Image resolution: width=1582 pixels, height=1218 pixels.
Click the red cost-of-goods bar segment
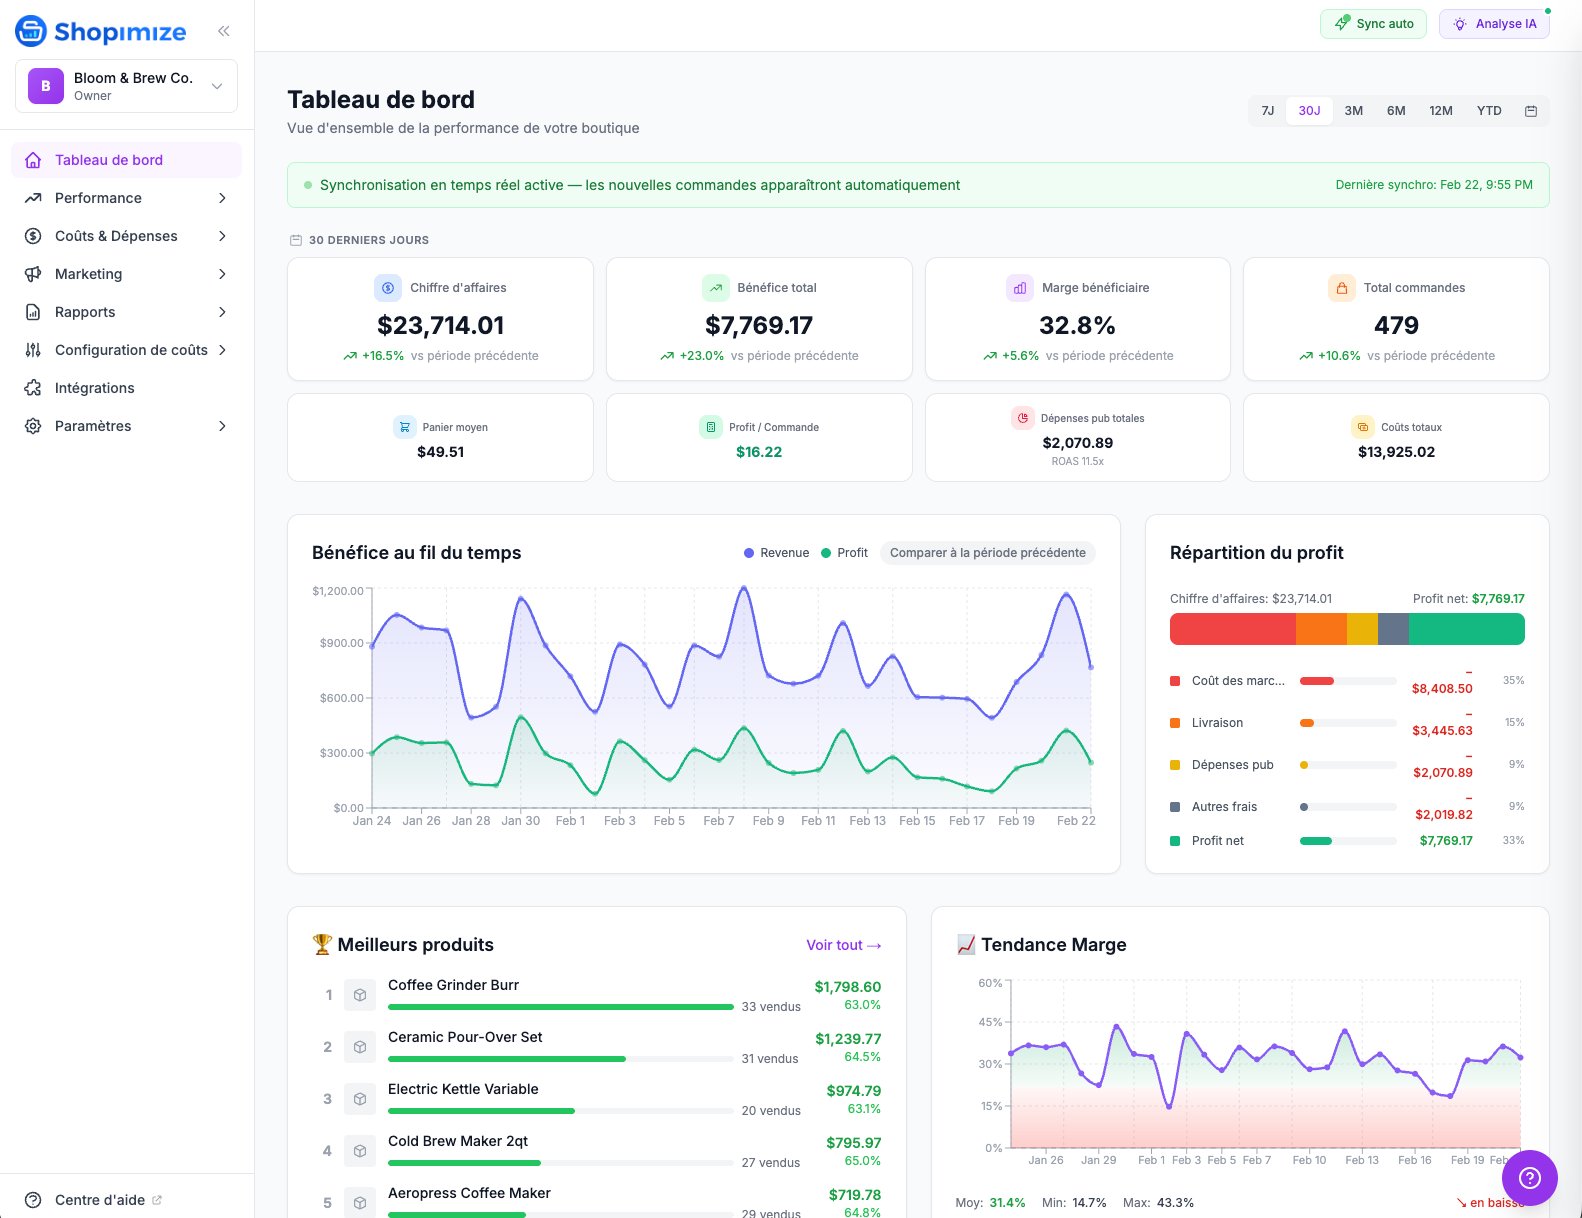(1232, 629)
